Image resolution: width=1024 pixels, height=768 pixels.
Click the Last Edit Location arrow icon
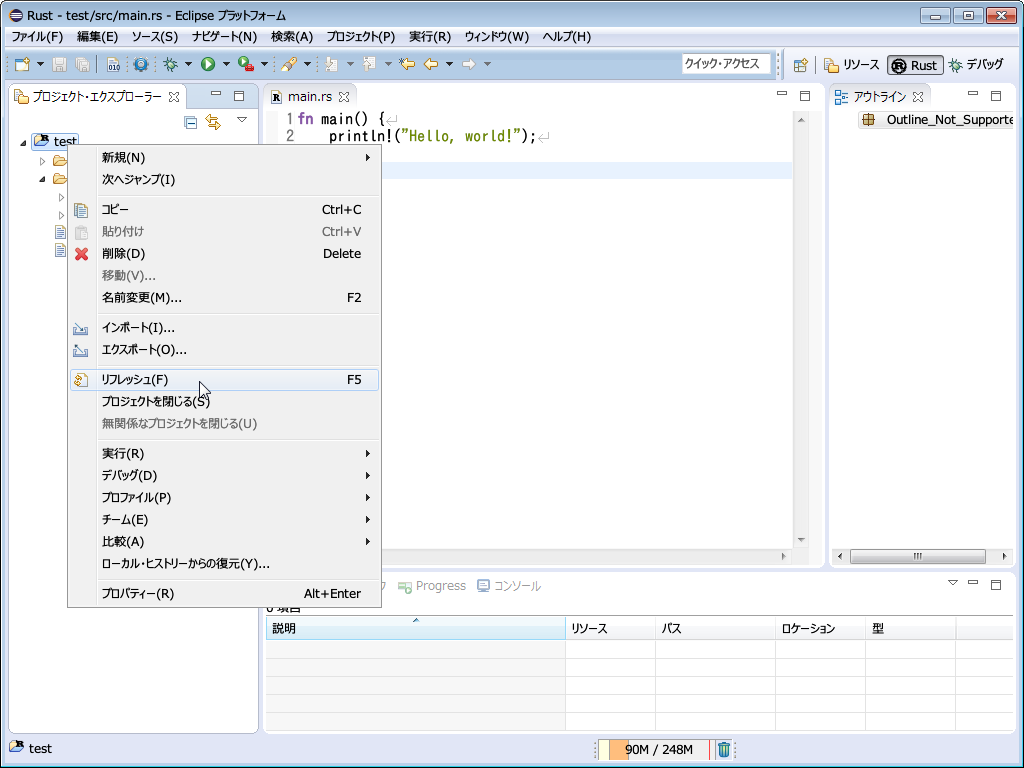[x=407, y=64]
